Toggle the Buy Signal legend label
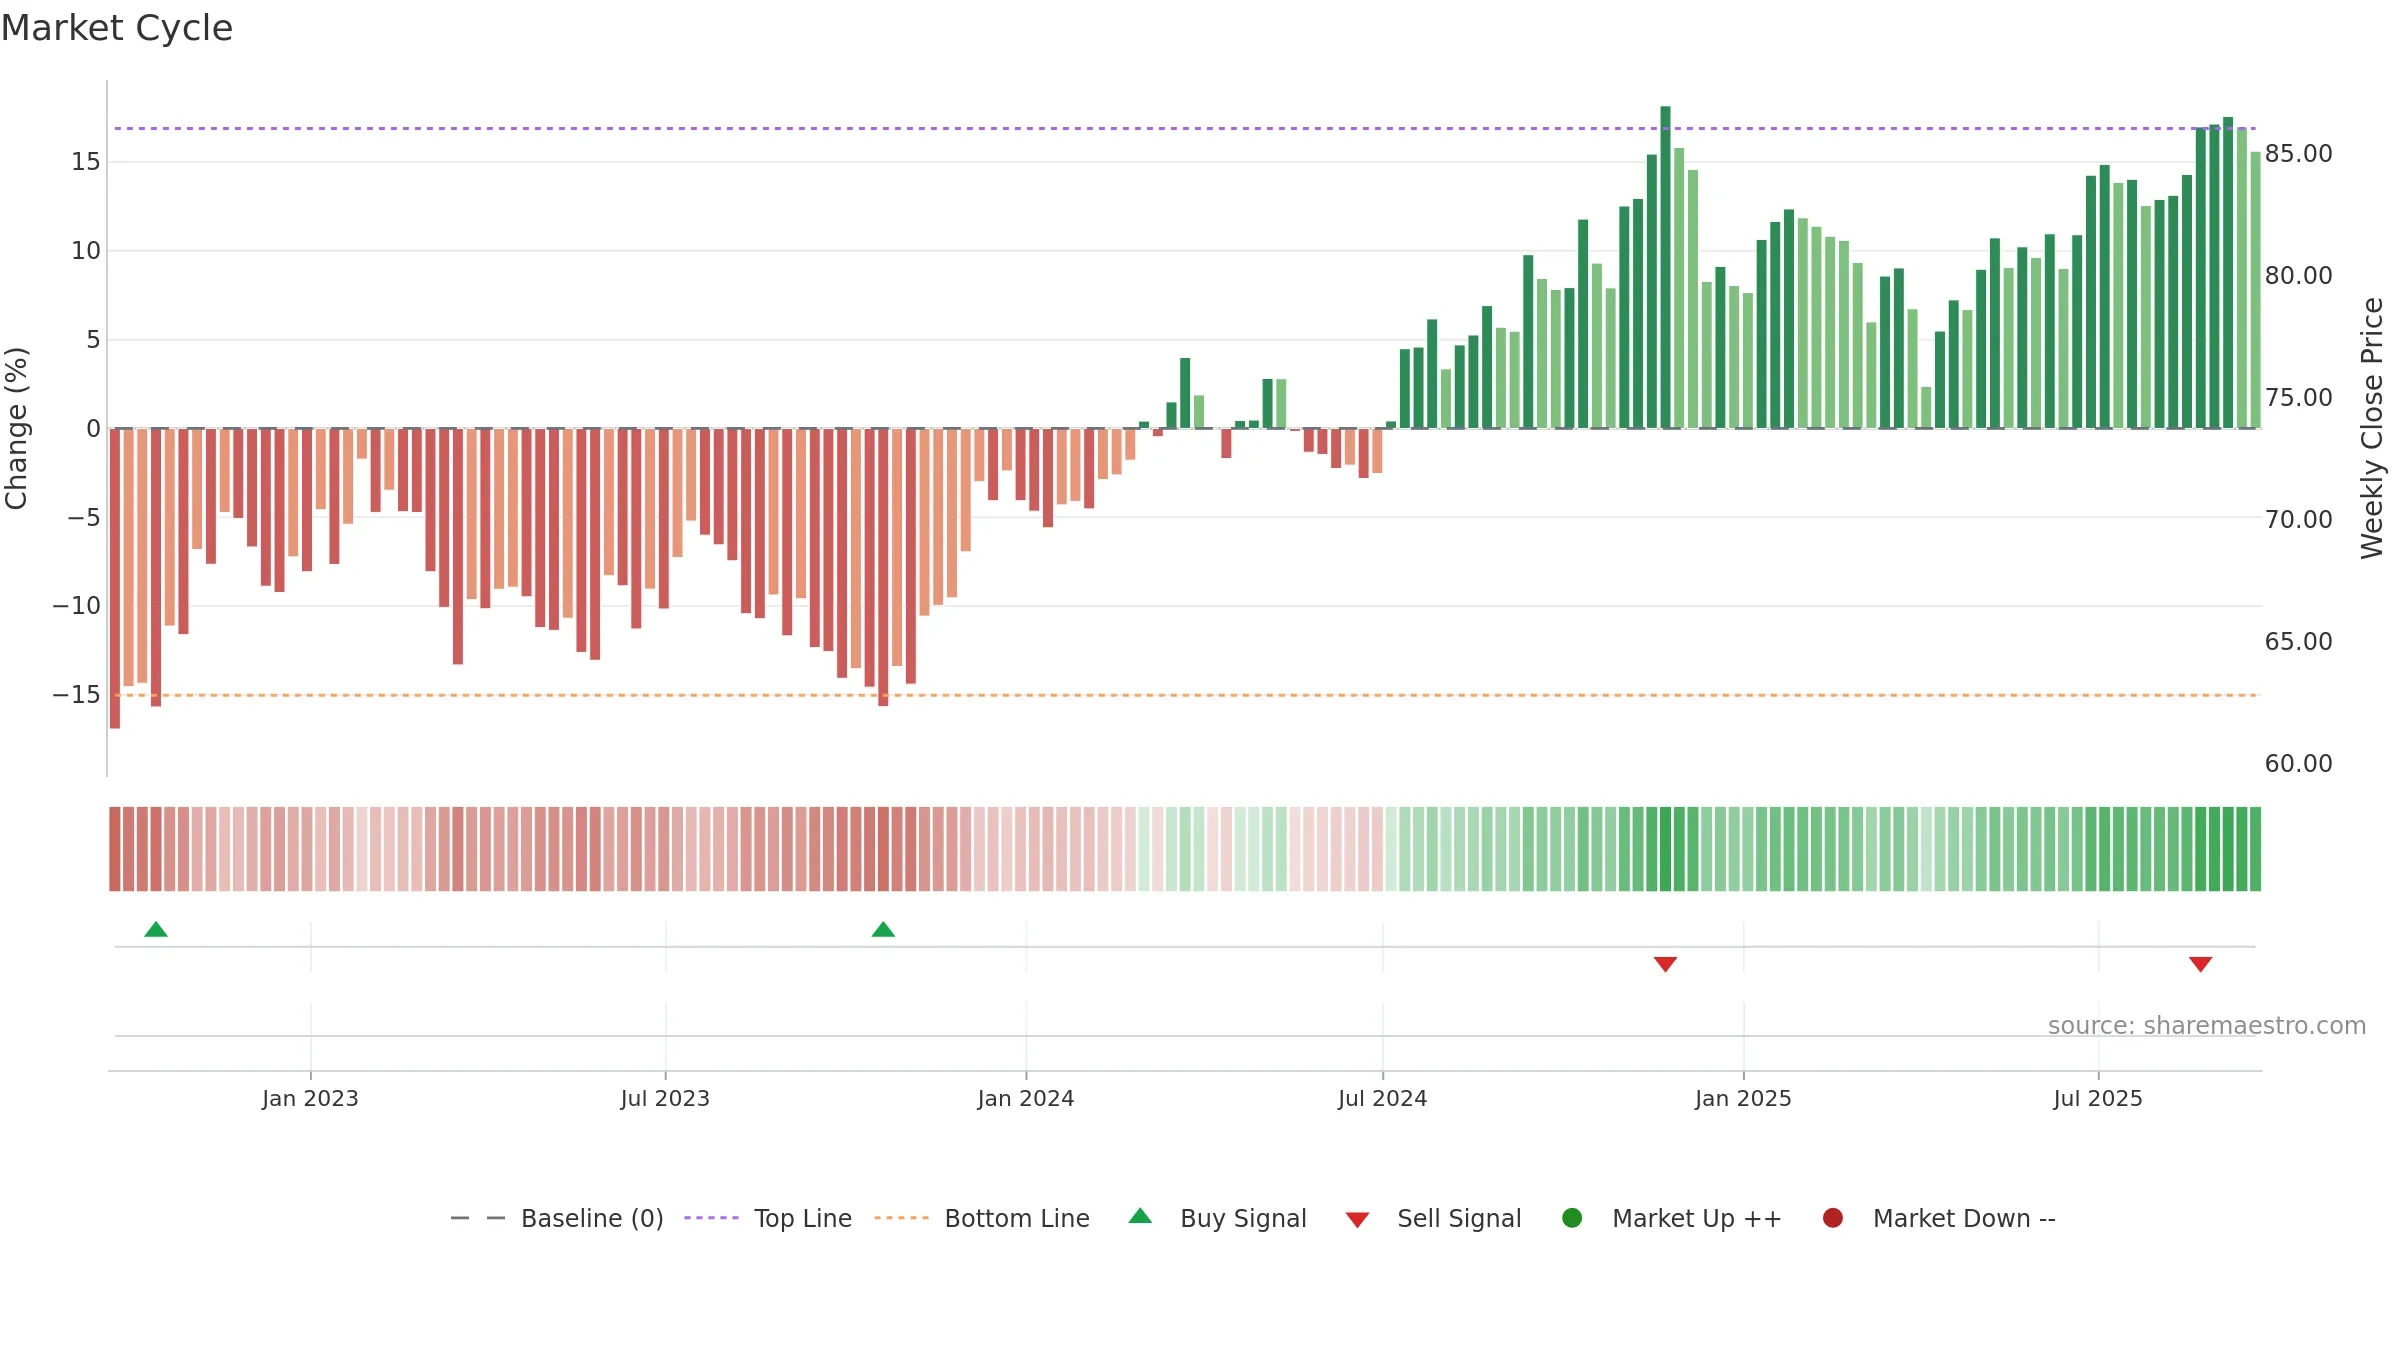Screen dimensions: 2400x1350 pos(1243,1218)
